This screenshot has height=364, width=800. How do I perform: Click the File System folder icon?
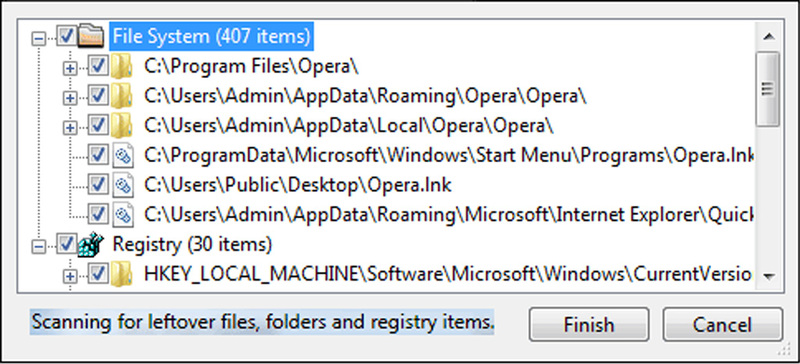pyautogui.click(x=91, y=36)
